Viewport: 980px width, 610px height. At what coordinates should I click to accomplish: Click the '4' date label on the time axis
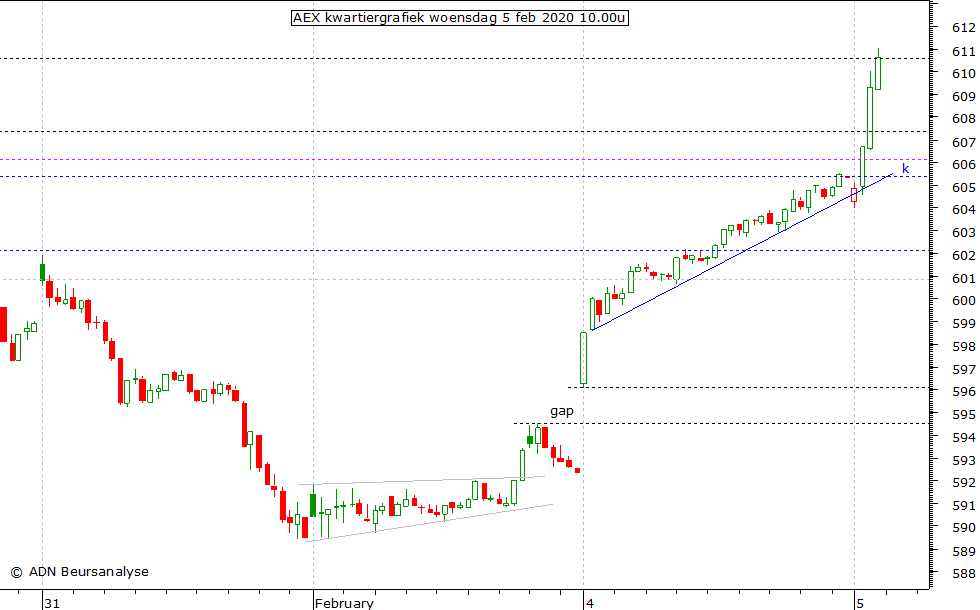pos(589,603)
